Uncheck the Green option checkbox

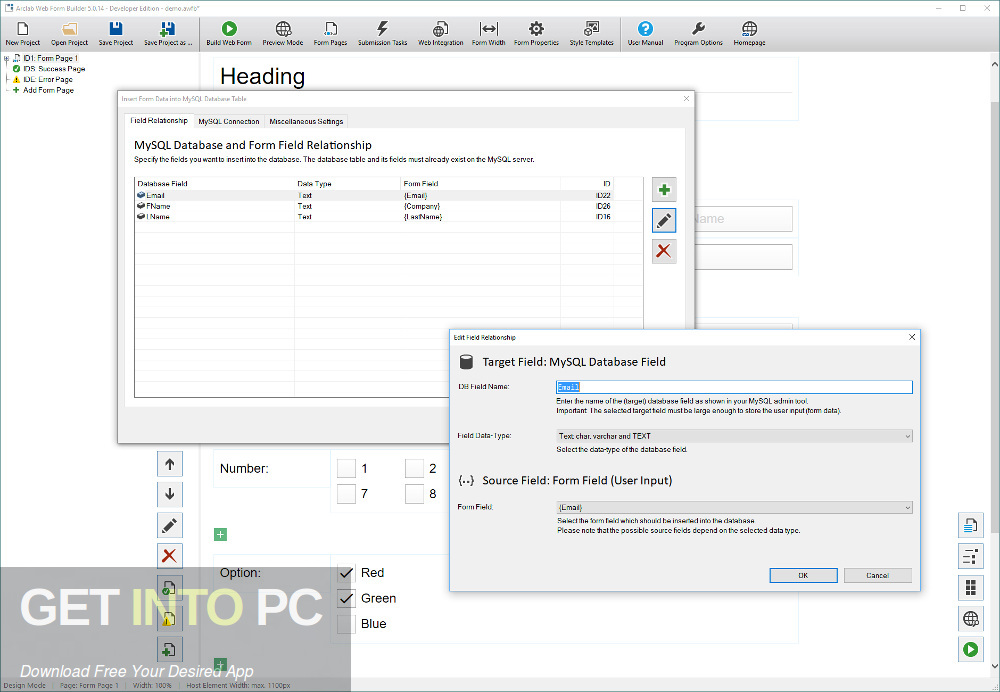coord(346,598)
